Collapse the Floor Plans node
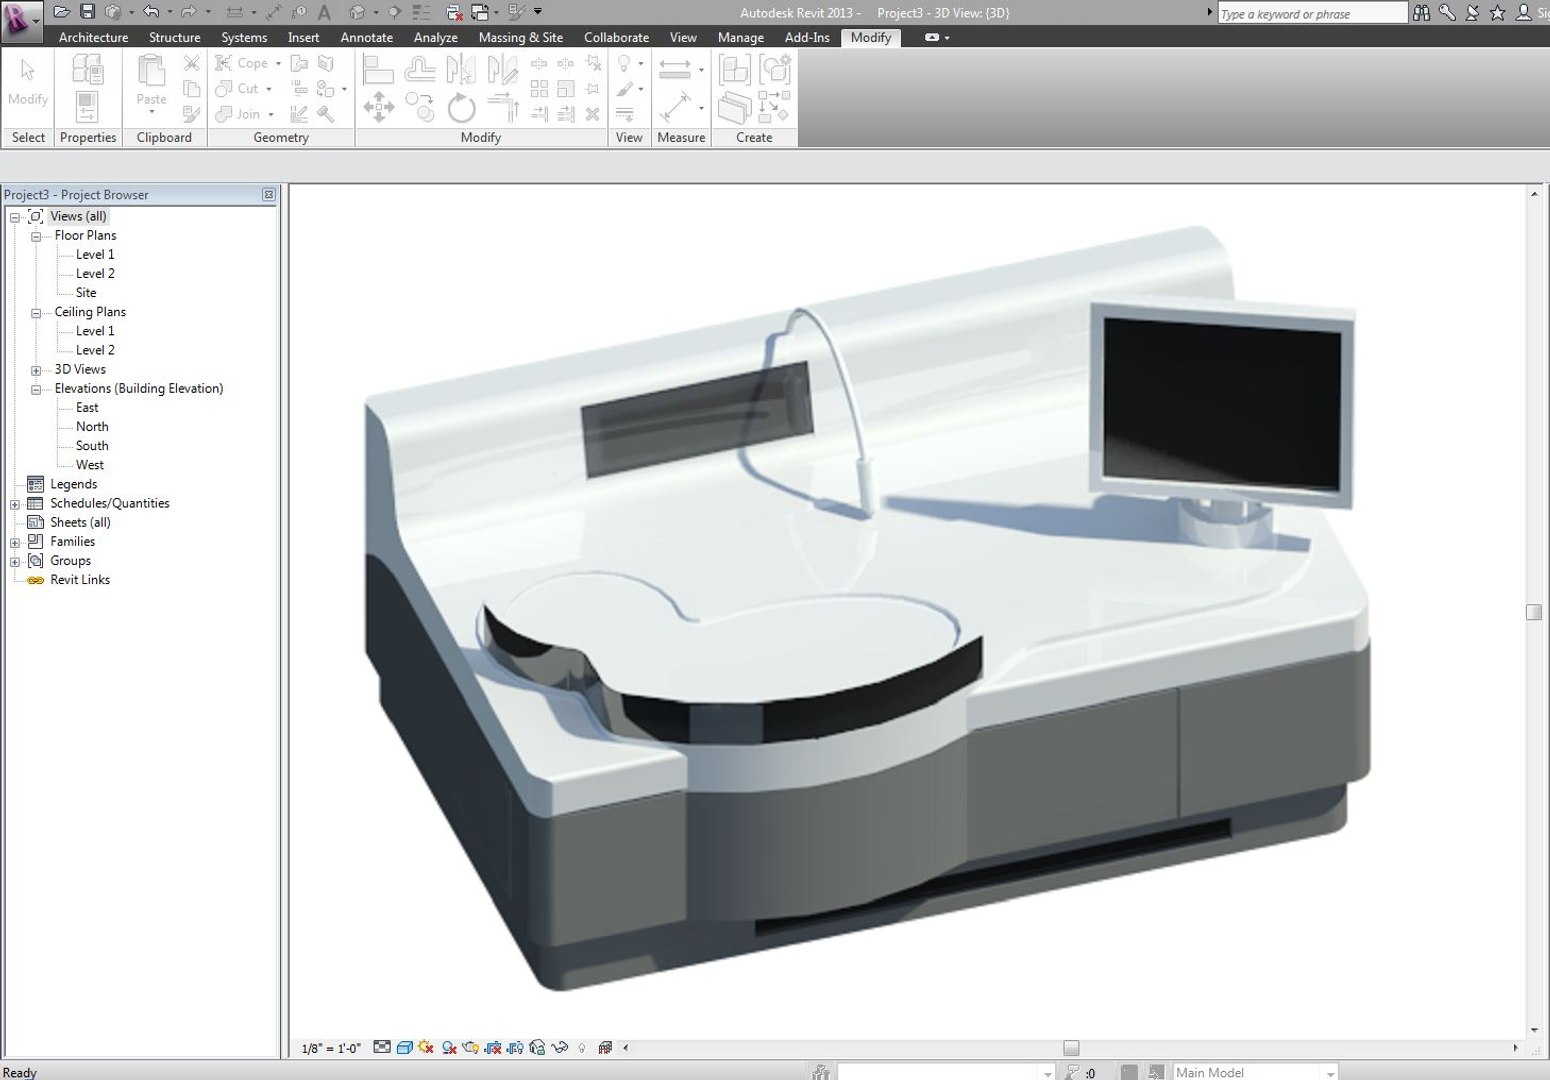The width and height of the screenshot is (1550, 1080). click(36, 237)
